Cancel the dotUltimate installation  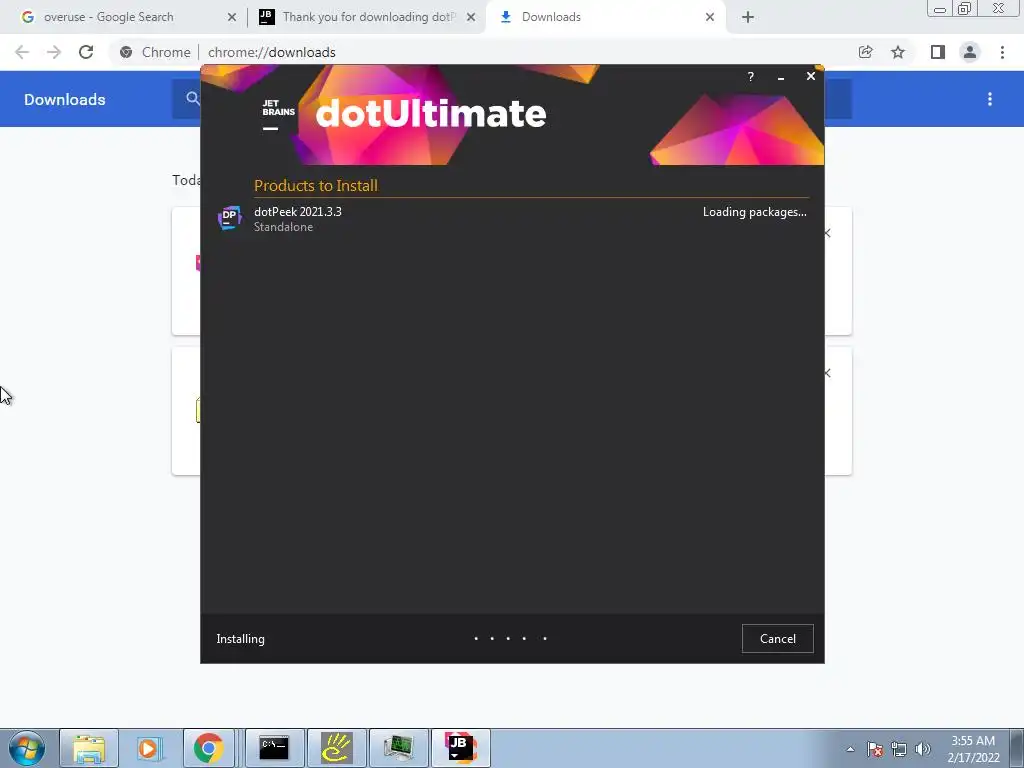[x=777, y=639]
